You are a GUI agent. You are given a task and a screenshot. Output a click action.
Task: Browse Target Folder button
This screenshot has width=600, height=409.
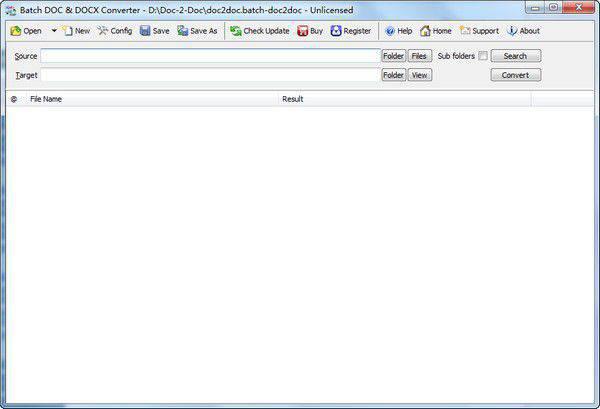point(393,75)
